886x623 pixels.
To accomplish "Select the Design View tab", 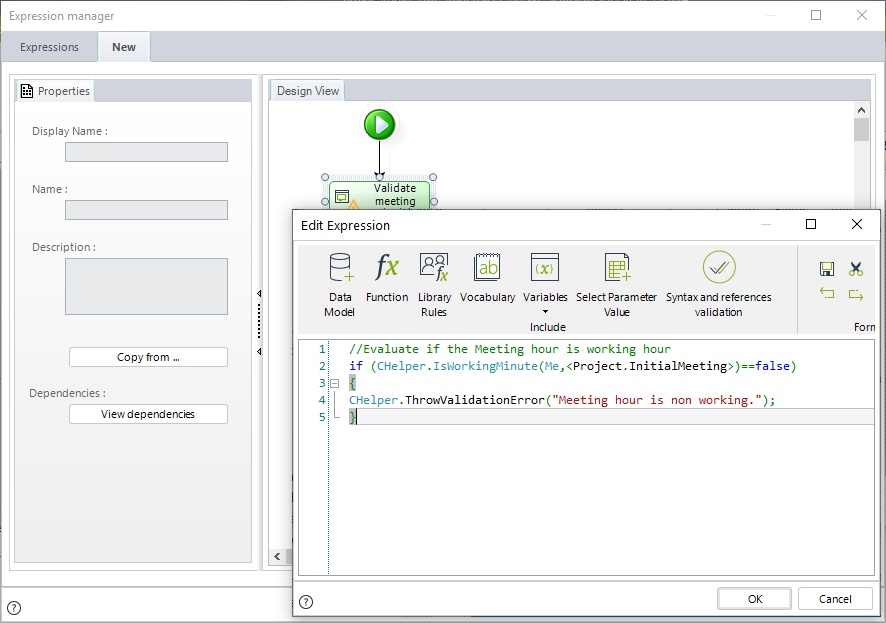I will (307, 91).
